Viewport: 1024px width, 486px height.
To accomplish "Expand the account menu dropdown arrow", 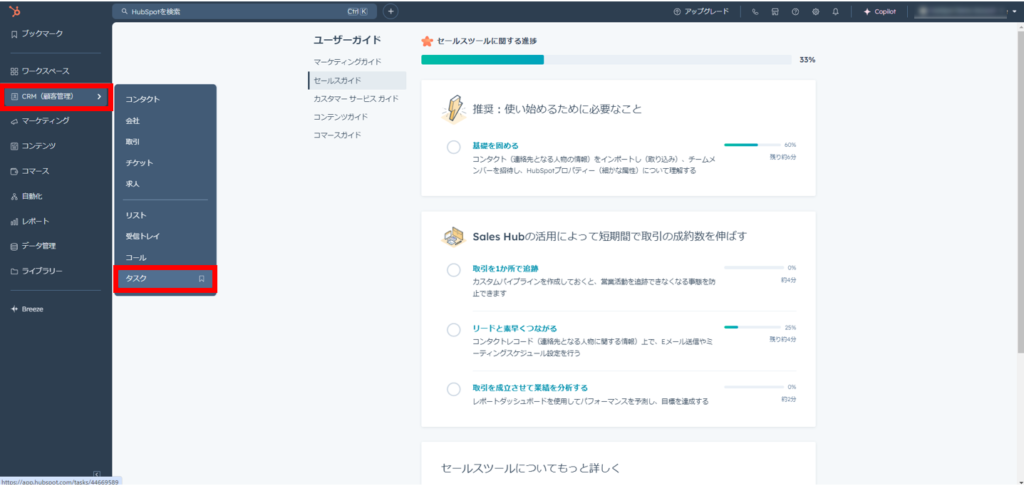I will coord(1014,12).
